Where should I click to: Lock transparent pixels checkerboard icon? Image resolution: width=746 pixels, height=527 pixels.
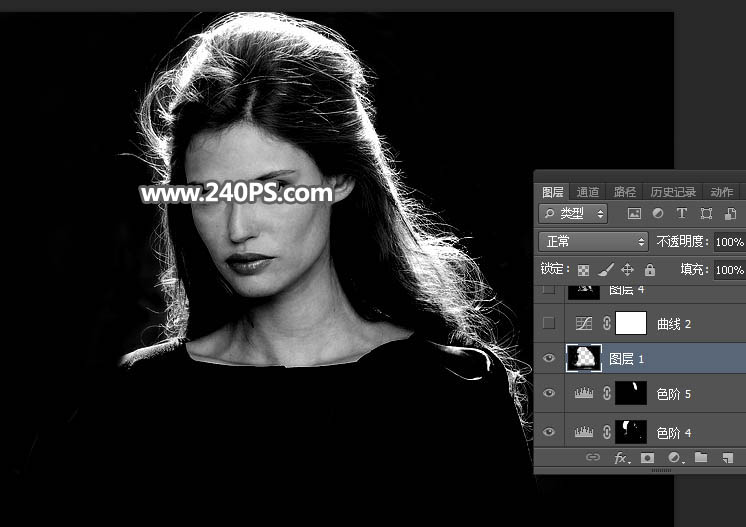pos(583,270)
